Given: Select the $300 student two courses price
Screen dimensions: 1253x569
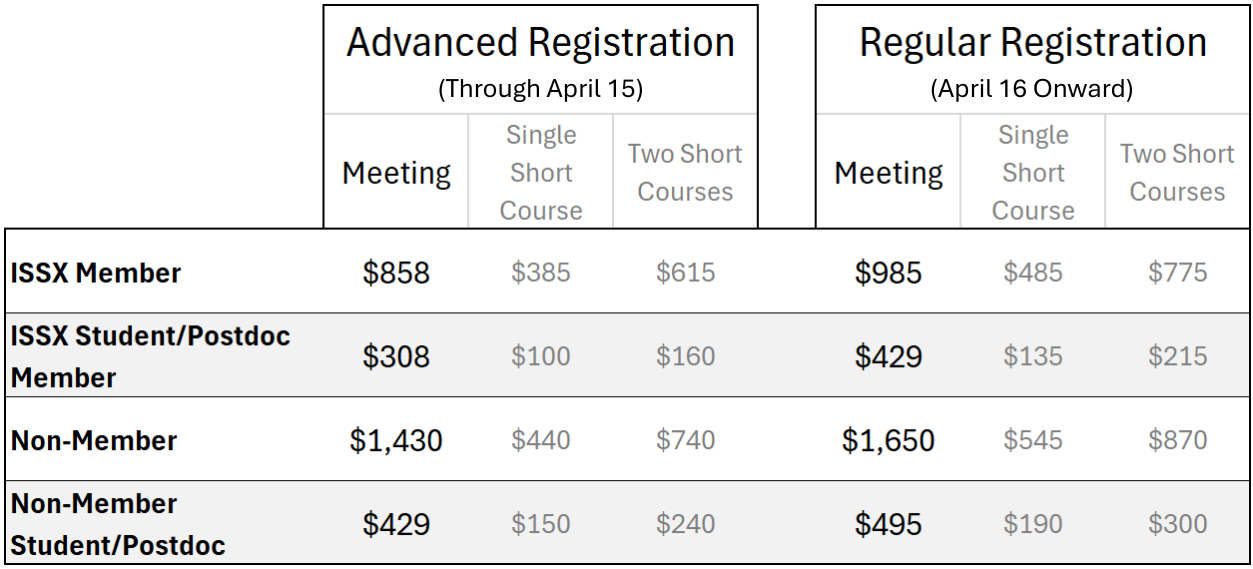Looking at the screenshot, I should coord(1177,524).
